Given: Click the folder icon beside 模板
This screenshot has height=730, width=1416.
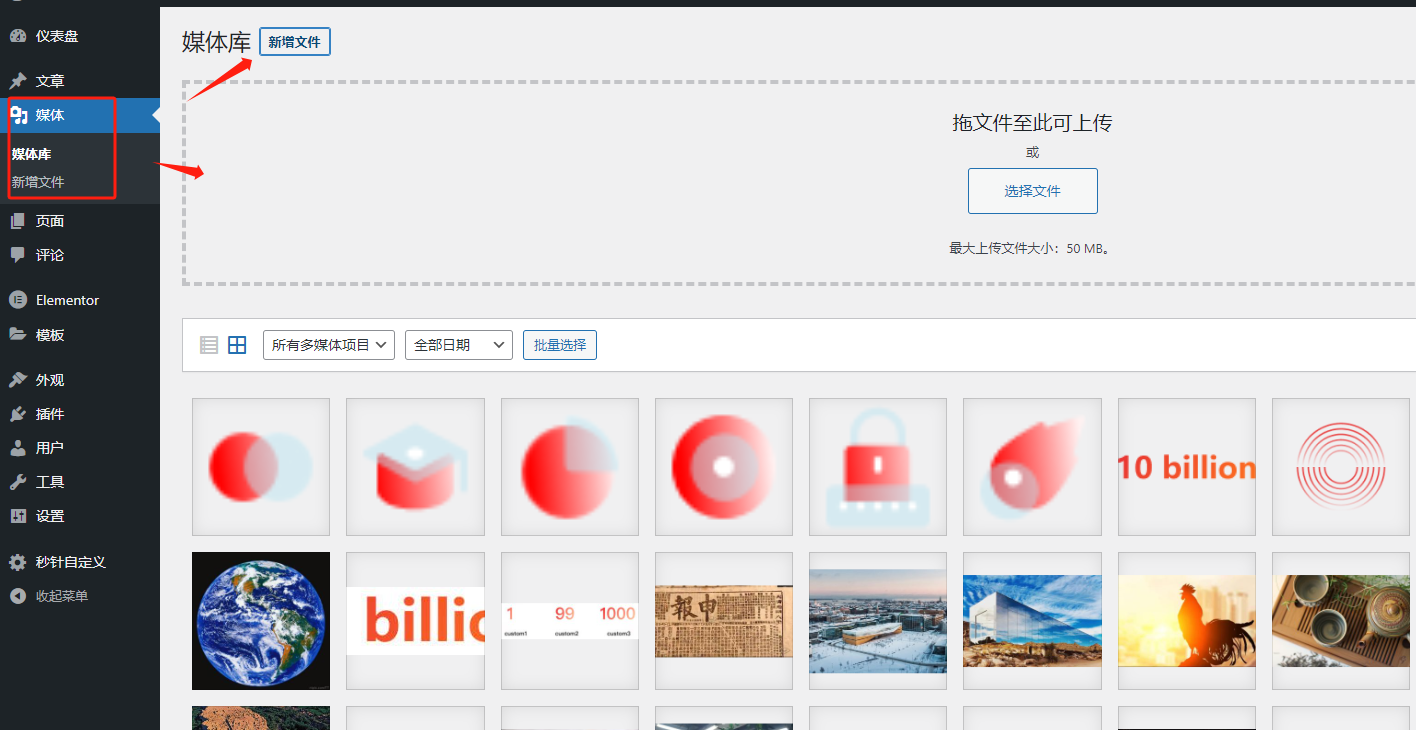Looking at the screenshot, I should [18, 335].
